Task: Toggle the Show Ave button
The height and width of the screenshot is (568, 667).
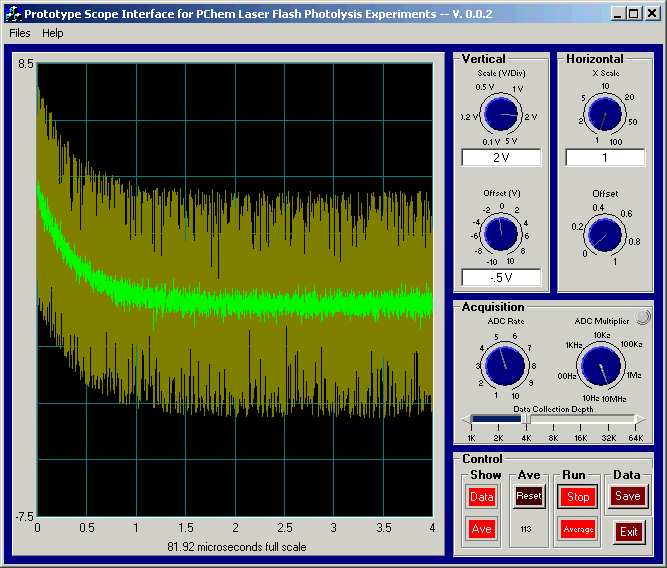Action: tap(482, 528)
